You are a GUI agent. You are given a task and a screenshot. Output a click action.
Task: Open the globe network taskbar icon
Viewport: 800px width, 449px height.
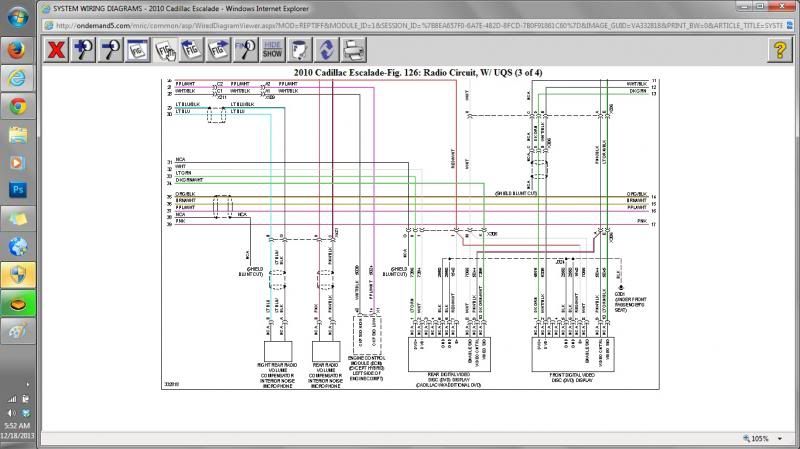tap(17, 247)
